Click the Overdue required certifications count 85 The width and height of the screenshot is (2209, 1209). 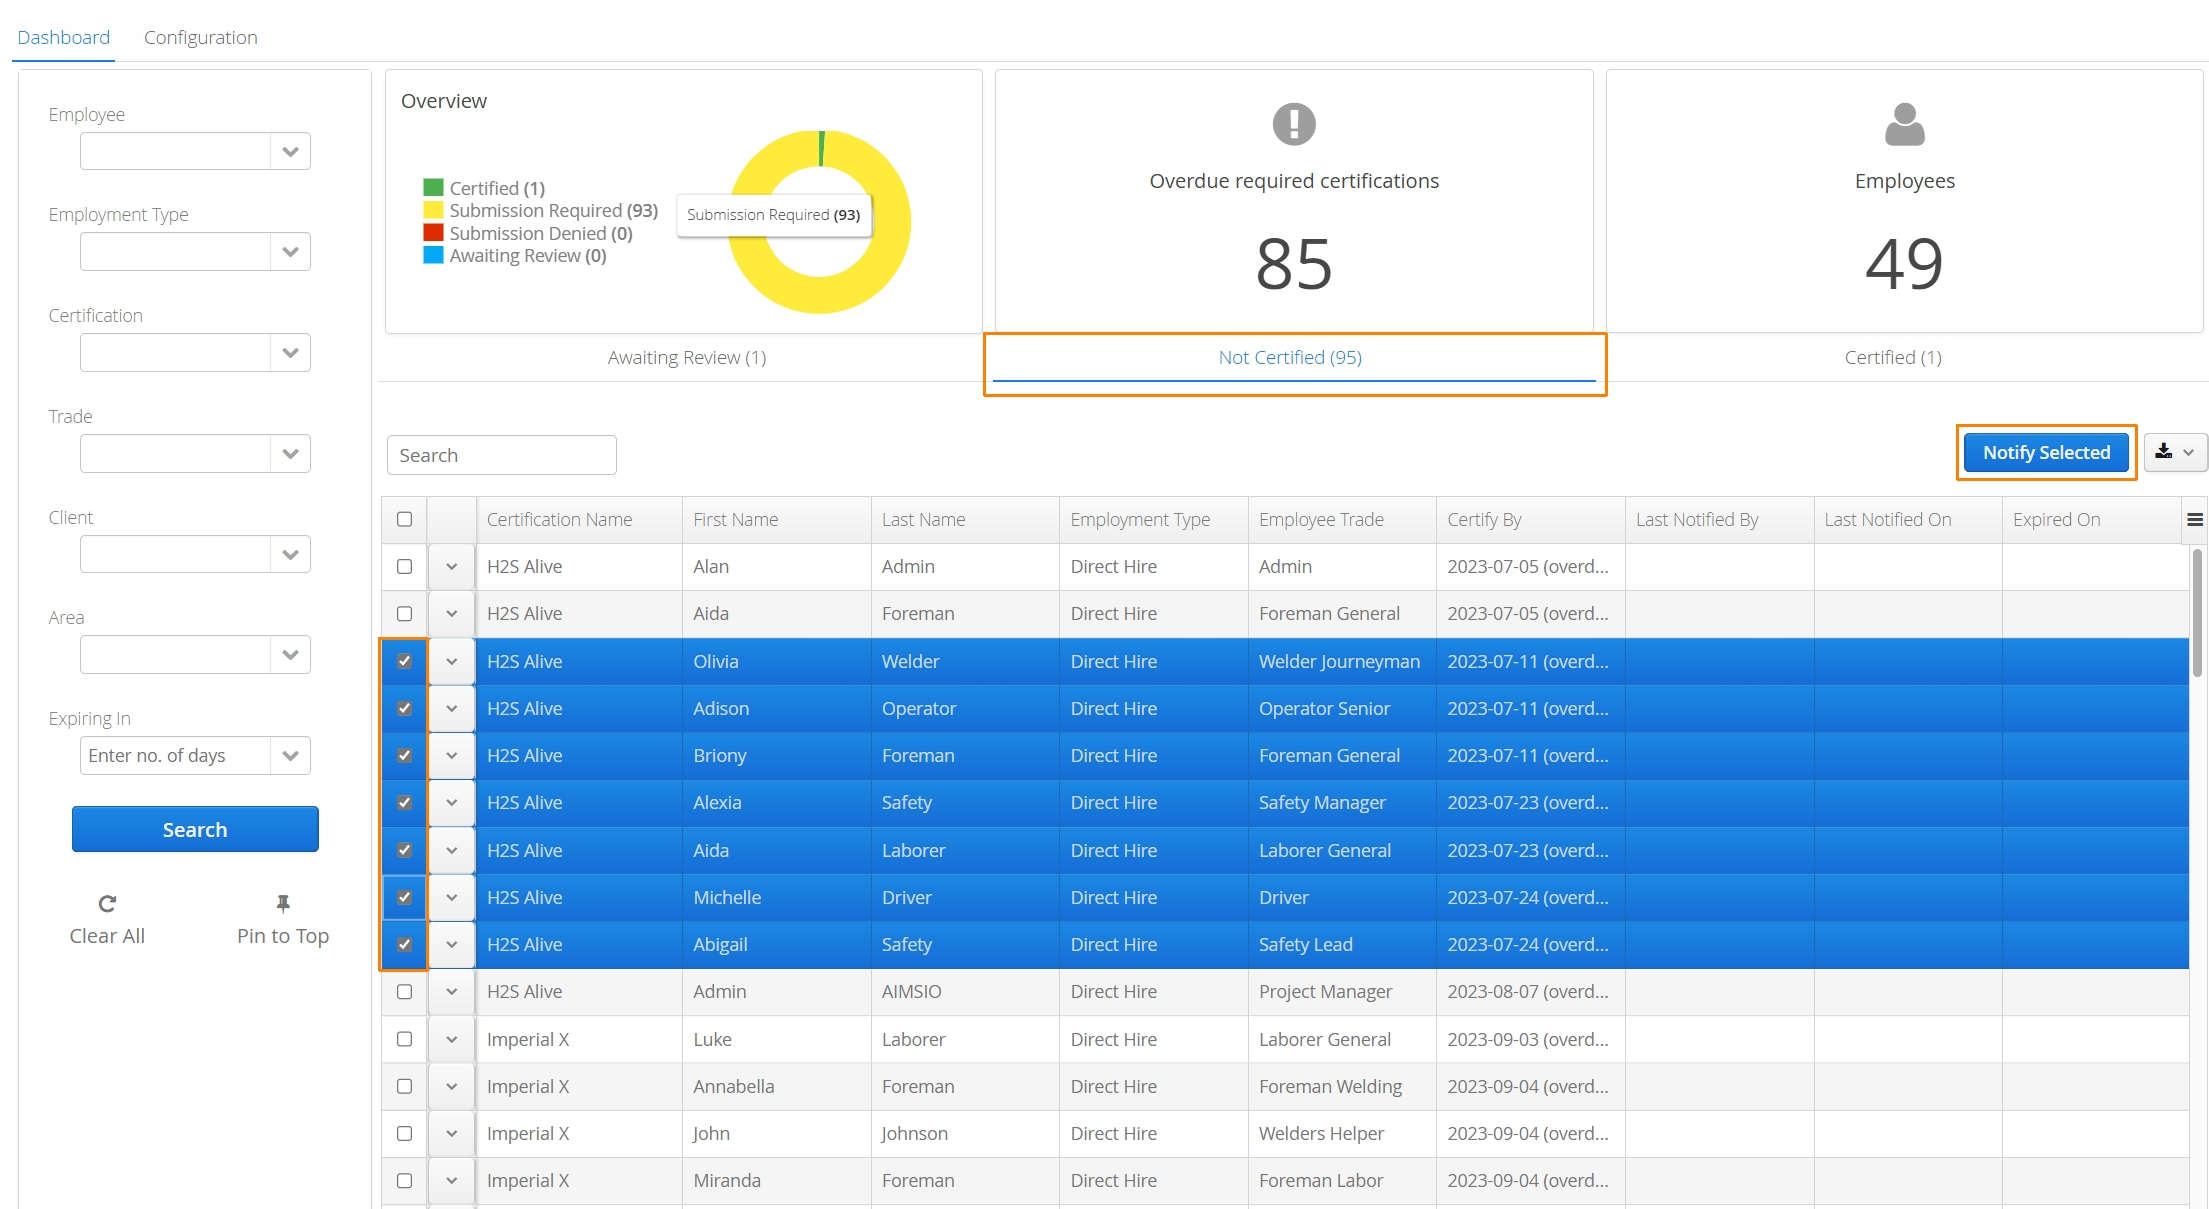point(1294,263)
